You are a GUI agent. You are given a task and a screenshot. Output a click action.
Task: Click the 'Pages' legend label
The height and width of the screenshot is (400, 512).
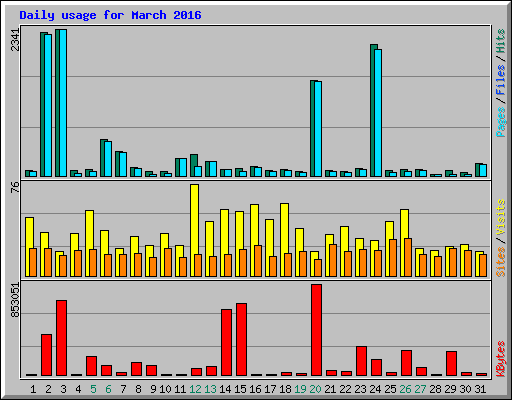(x=501, y=122)
